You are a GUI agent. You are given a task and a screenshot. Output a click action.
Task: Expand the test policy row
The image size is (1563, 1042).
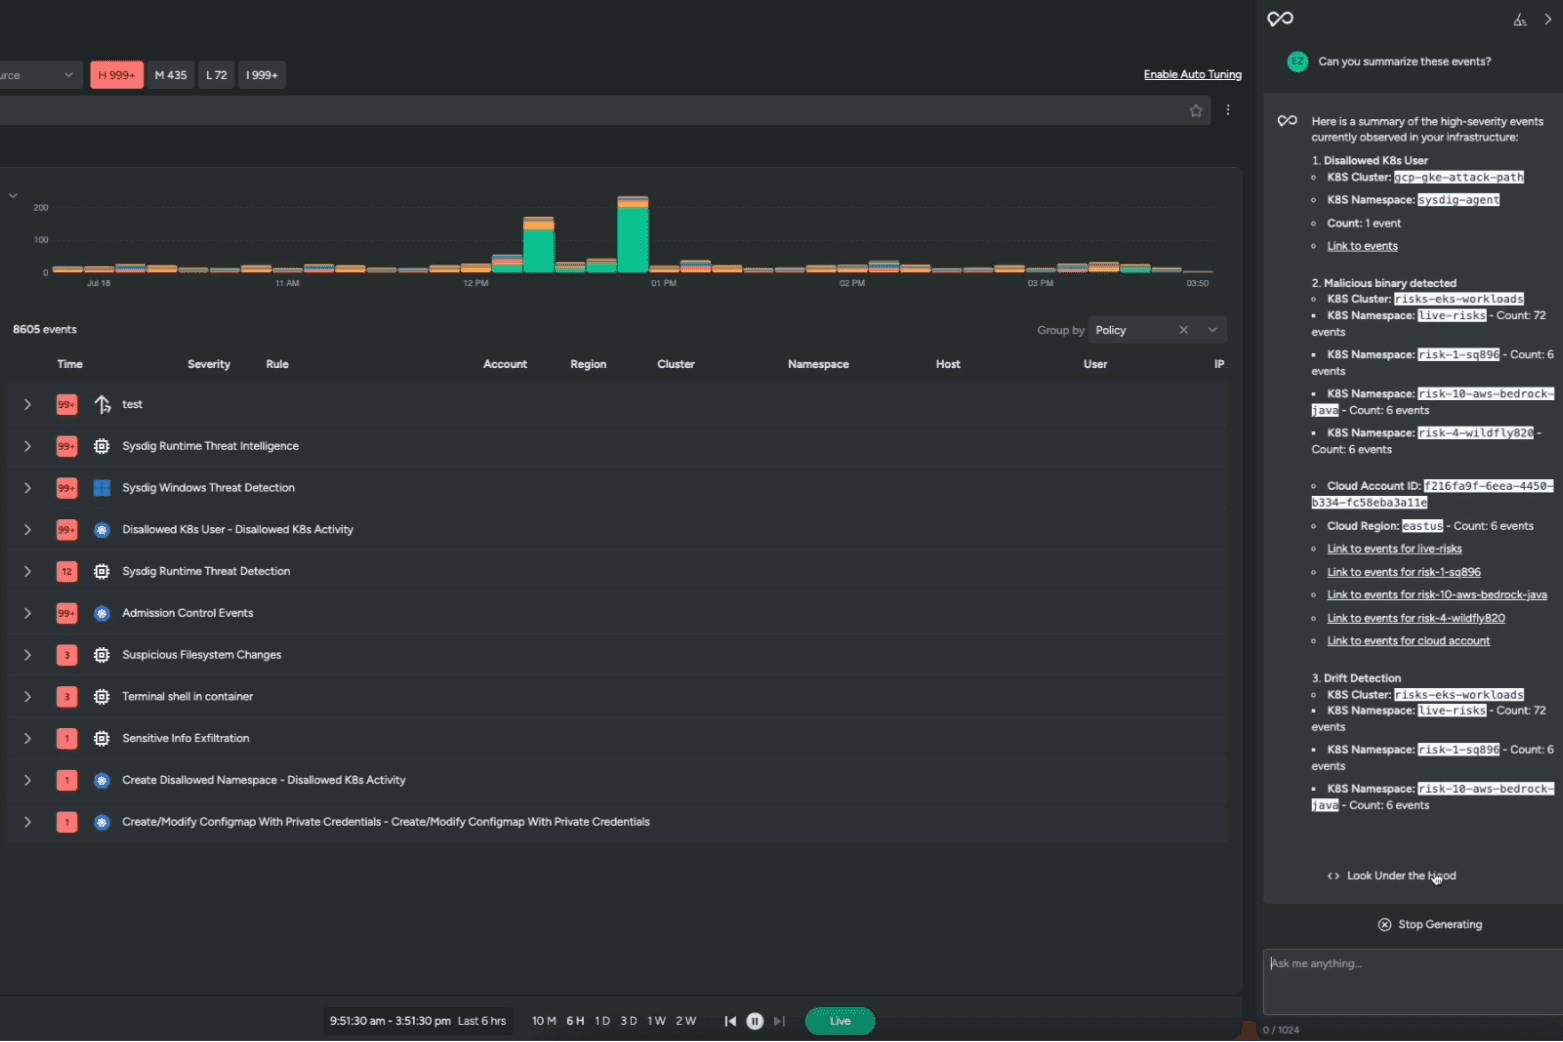click(x=28, y=405)
